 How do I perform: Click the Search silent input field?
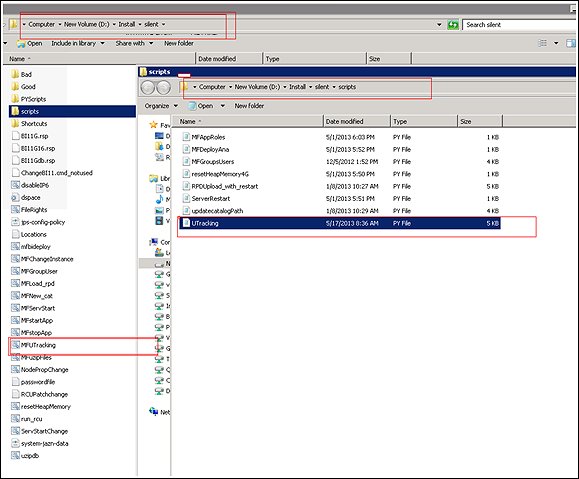[x=520, y=25]
